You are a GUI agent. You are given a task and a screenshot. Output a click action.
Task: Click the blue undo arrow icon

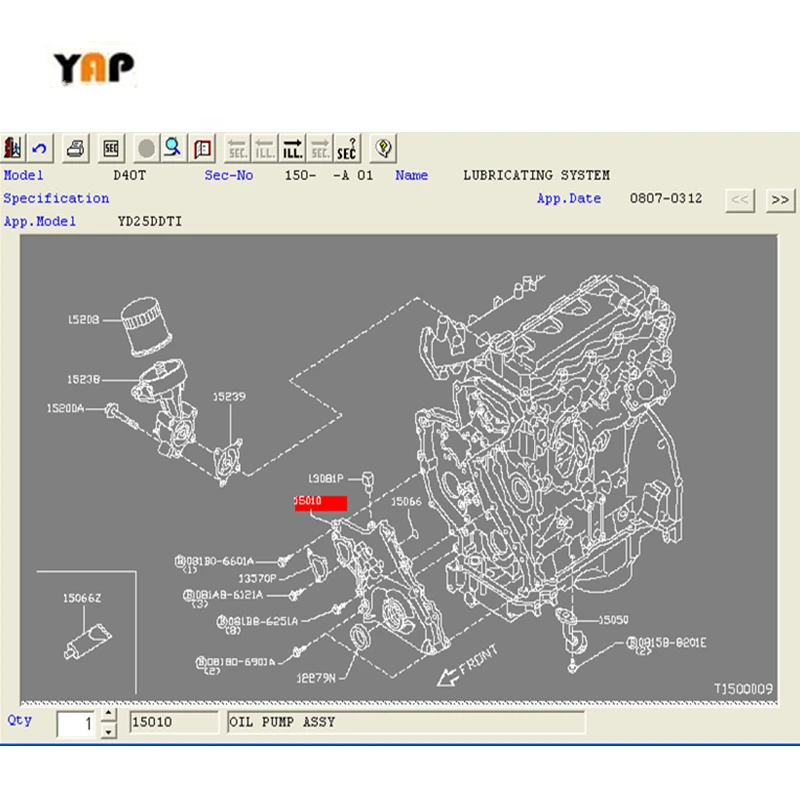click(39, 148)
